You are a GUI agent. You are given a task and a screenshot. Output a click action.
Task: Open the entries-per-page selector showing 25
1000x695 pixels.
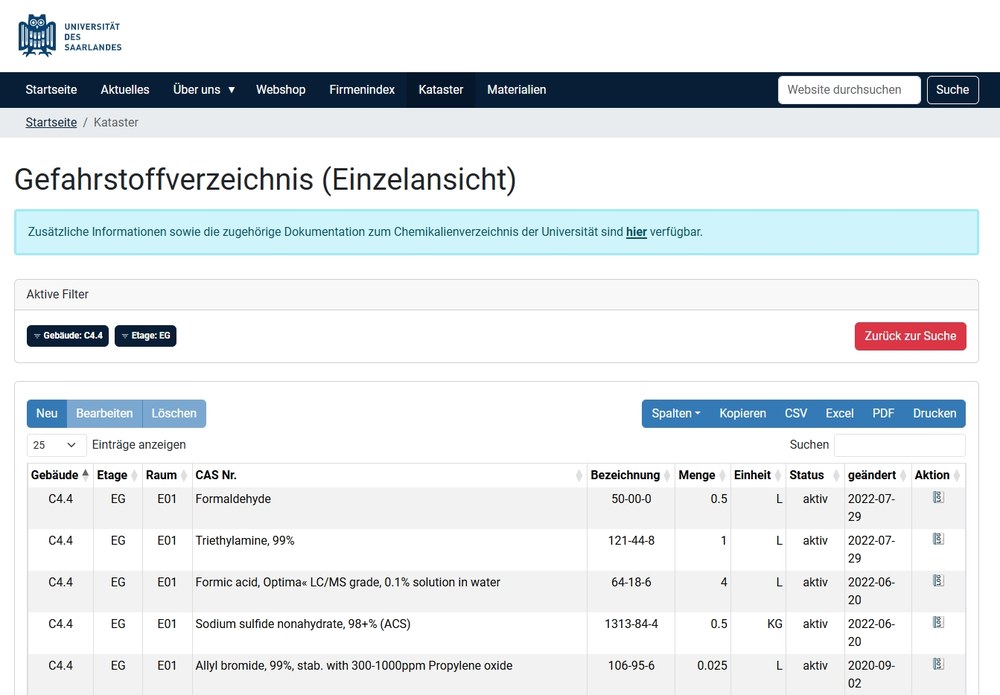click(55, 444)
